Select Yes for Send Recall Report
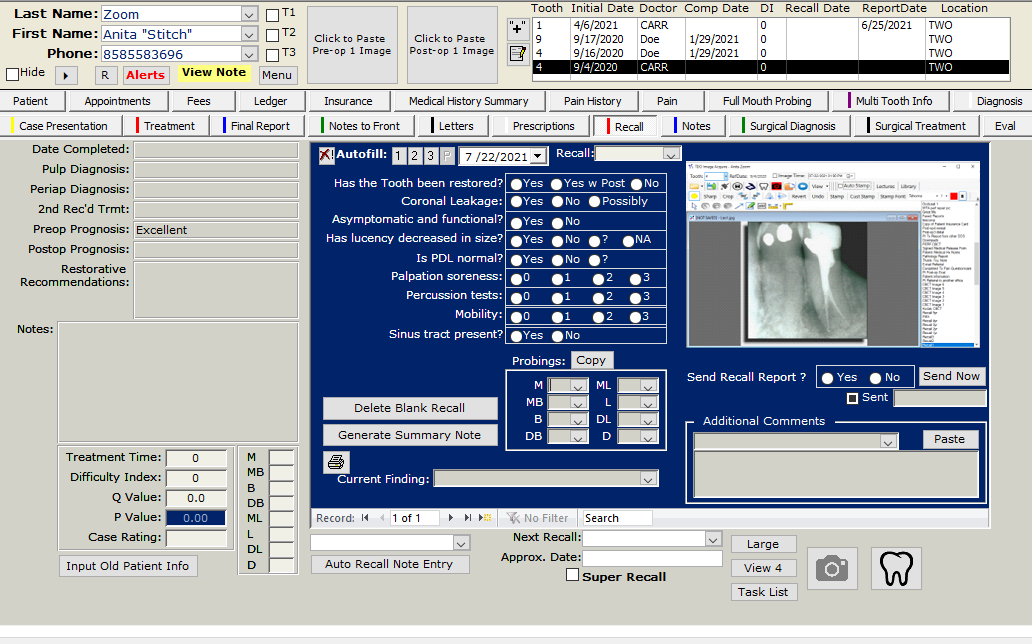Viewport: 1032px width, 644px height. pos(827,378)
